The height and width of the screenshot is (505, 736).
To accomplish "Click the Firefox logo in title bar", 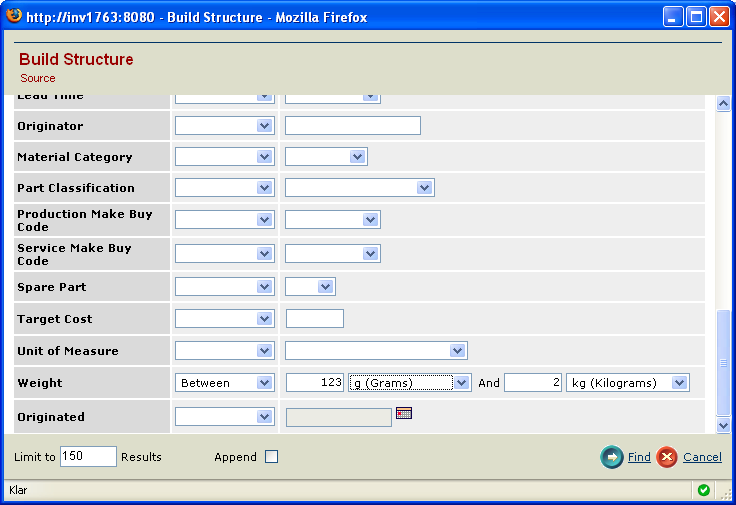I will (x=14, y=16).
